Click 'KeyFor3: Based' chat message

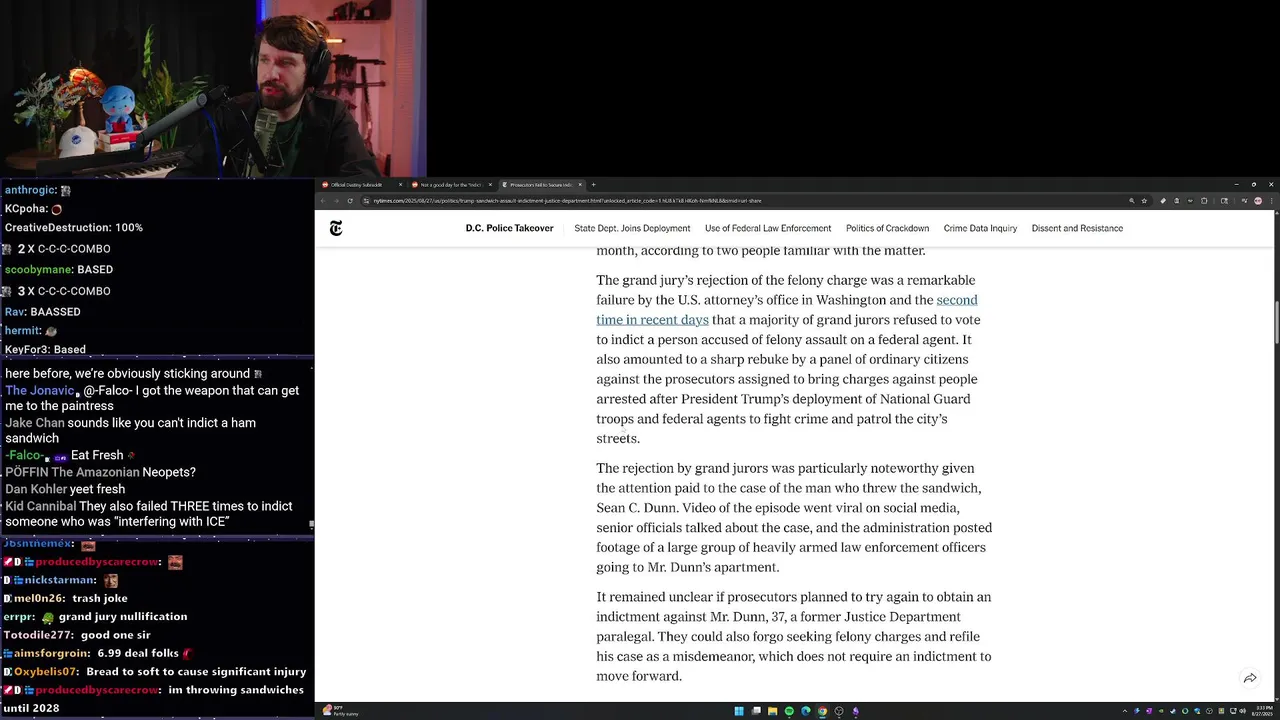tap(45, 350)
